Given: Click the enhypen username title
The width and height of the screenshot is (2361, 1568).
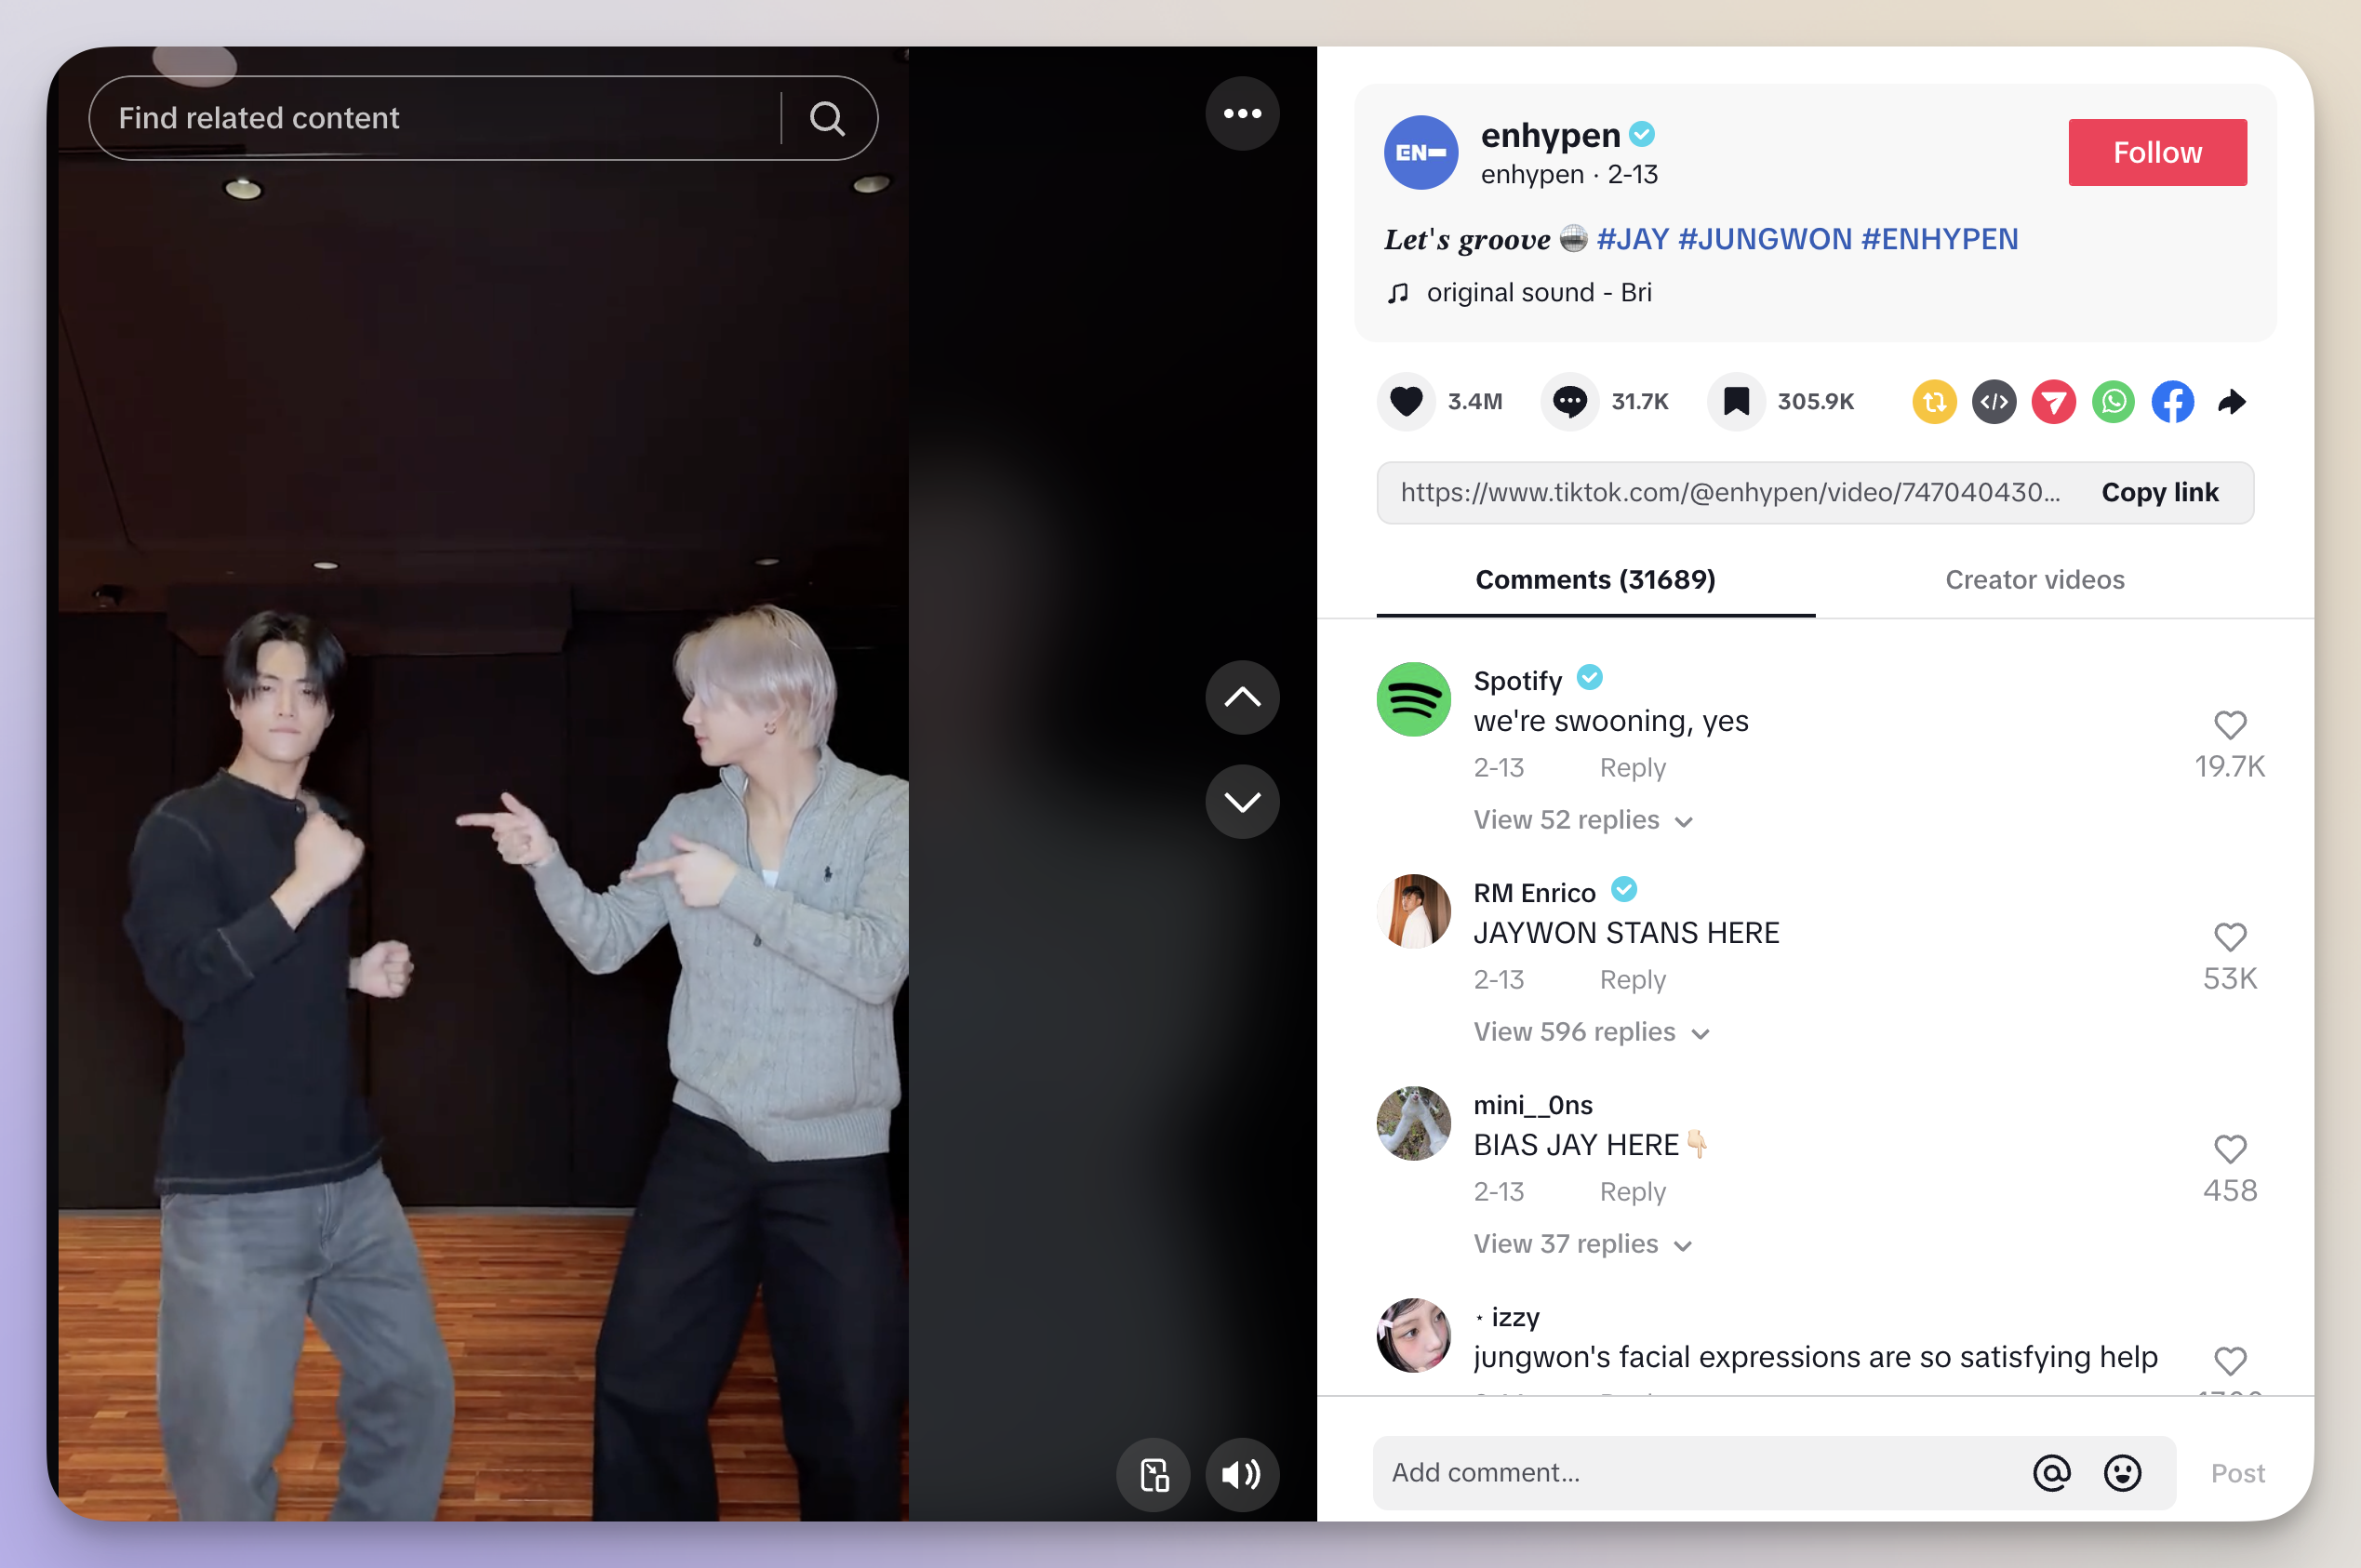Looking at the screenshot, I should (1549, 134).
